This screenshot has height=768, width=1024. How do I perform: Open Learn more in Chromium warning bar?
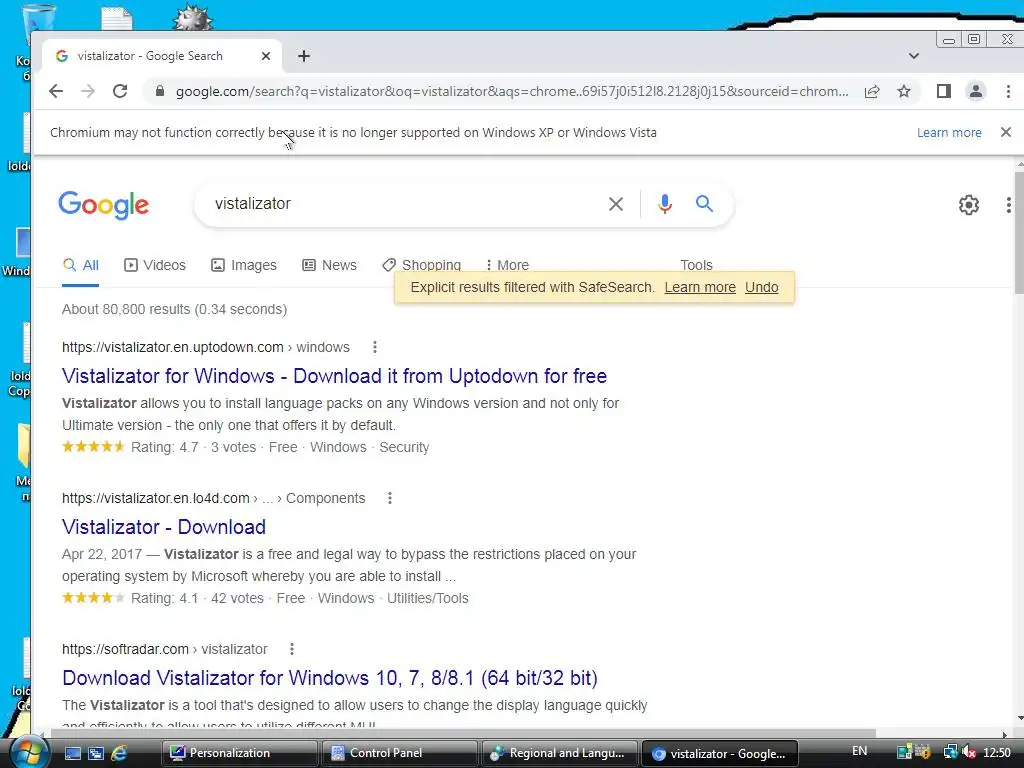tap(949, 133)
